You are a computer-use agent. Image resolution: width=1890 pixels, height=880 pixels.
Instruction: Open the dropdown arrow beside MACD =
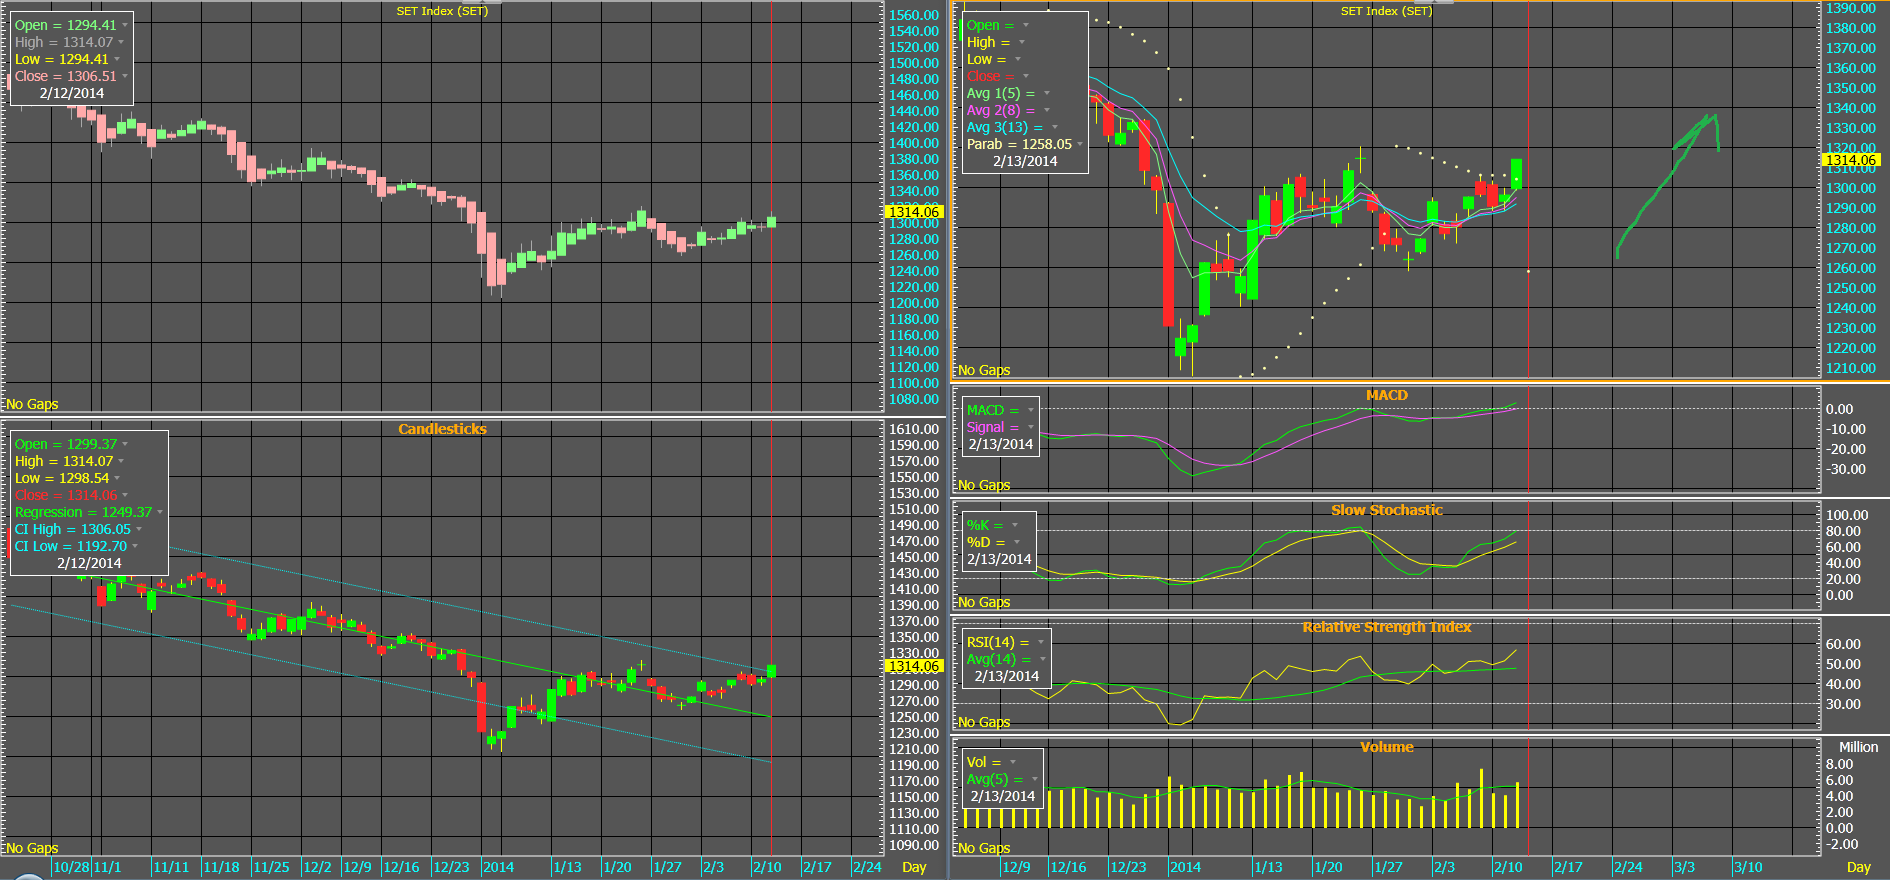tap(1031, 410)
